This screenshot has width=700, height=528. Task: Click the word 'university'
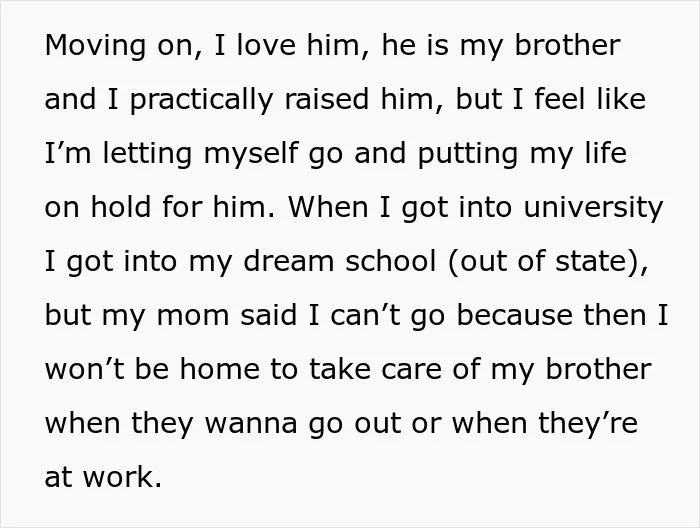click(x=593, y=208)
